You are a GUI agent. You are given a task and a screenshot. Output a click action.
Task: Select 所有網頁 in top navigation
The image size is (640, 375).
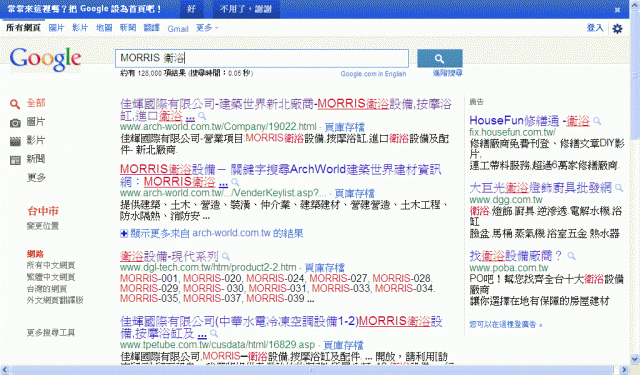tap(24, 28)
